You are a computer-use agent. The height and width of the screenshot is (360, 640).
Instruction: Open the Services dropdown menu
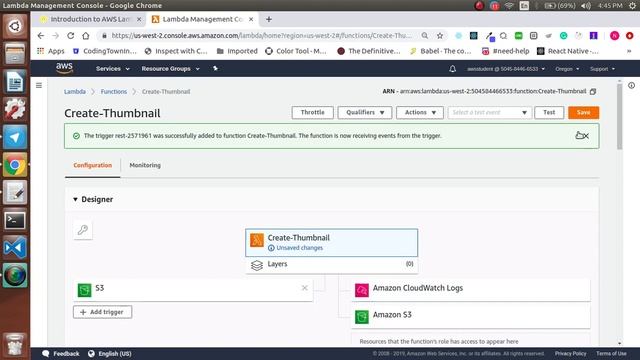tap(113, 69)
